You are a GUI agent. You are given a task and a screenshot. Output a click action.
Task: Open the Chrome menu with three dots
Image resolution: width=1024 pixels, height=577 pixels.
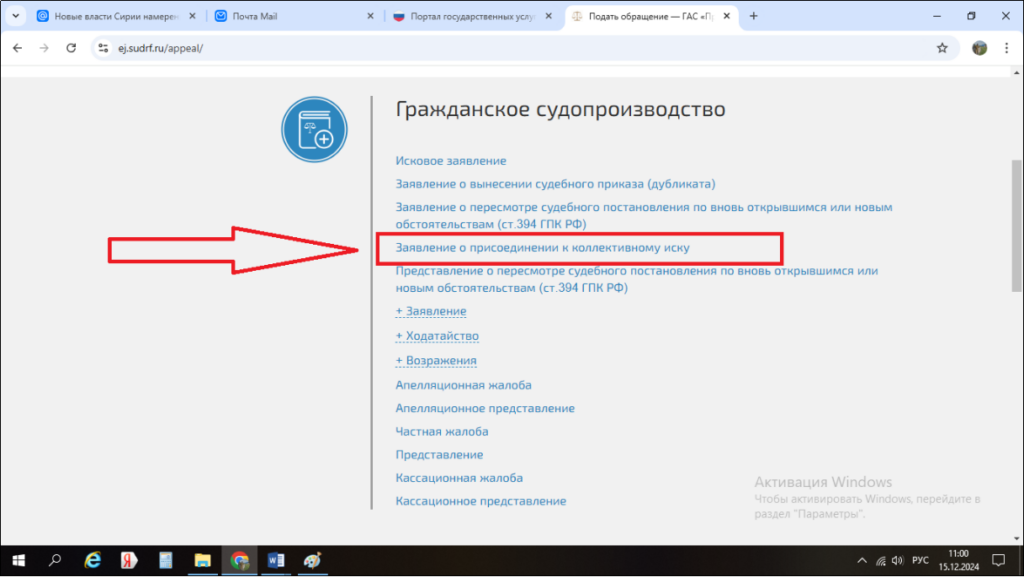point(1006,48)
